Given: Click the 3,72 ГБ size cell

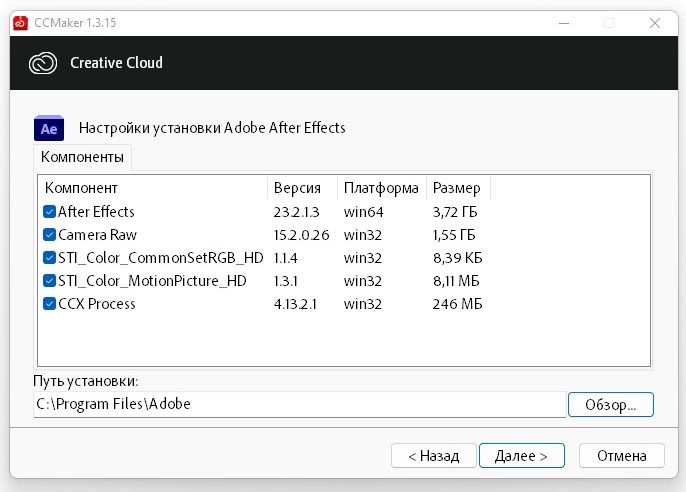Looking at the screenshot, I should click(x=455, y=212).
